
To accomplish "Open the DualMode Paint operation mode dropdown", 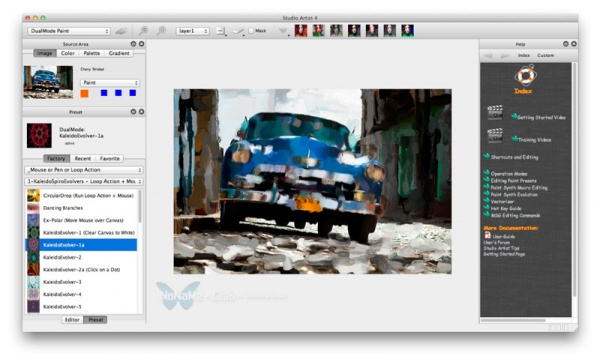I will (x=69, y=31).
